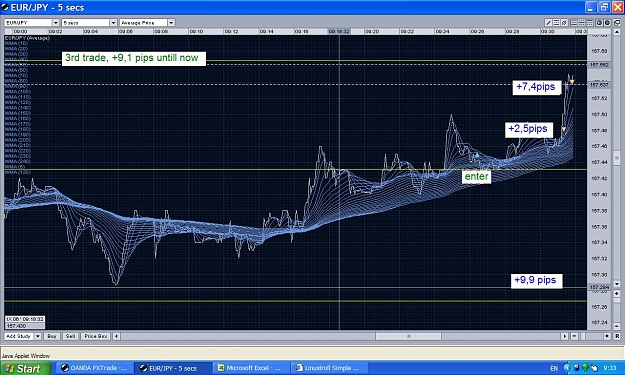The width and height of the screenshot is (625, 375).
Task: Switch to OANDA FXTrade taskbar window
Action: pos(94,368)
